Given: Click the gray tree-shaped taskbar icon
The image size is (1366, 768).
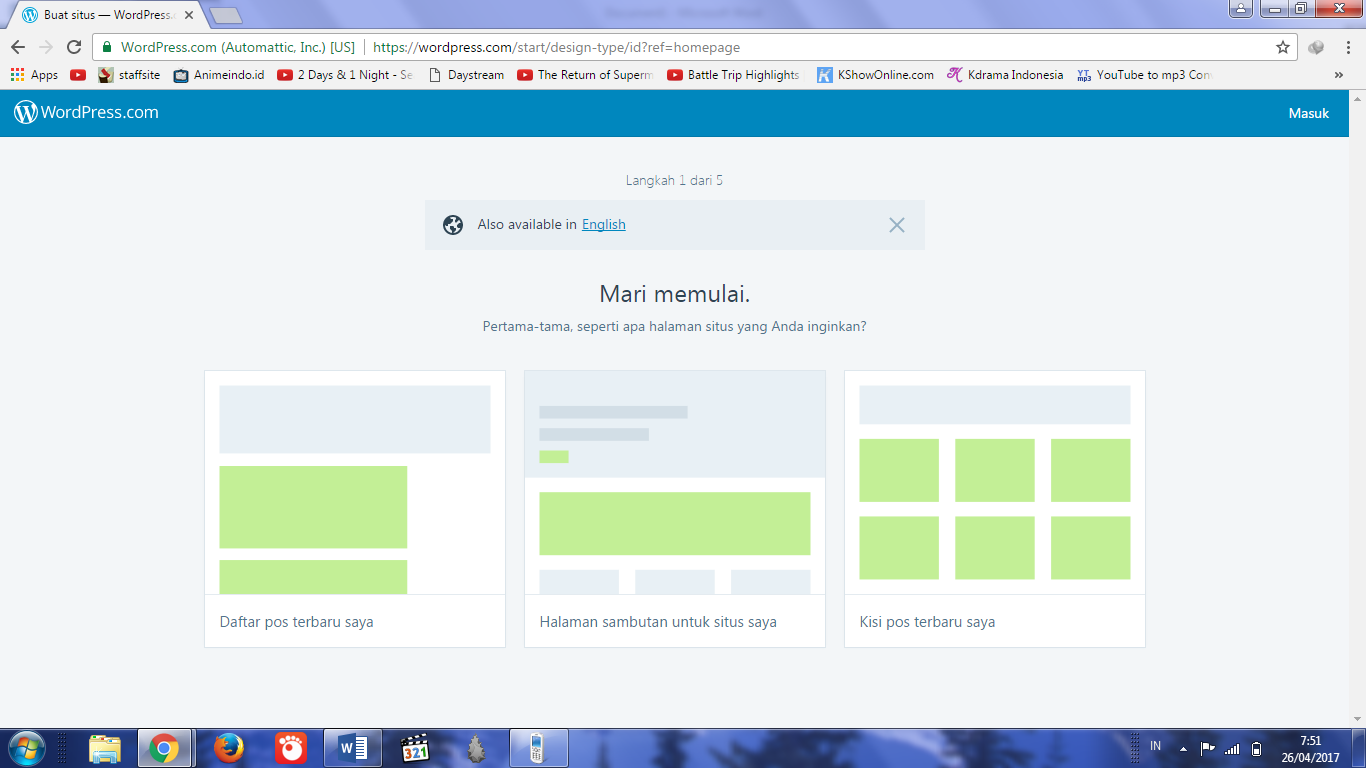Looking at the screenshot, I should point(477,748).
